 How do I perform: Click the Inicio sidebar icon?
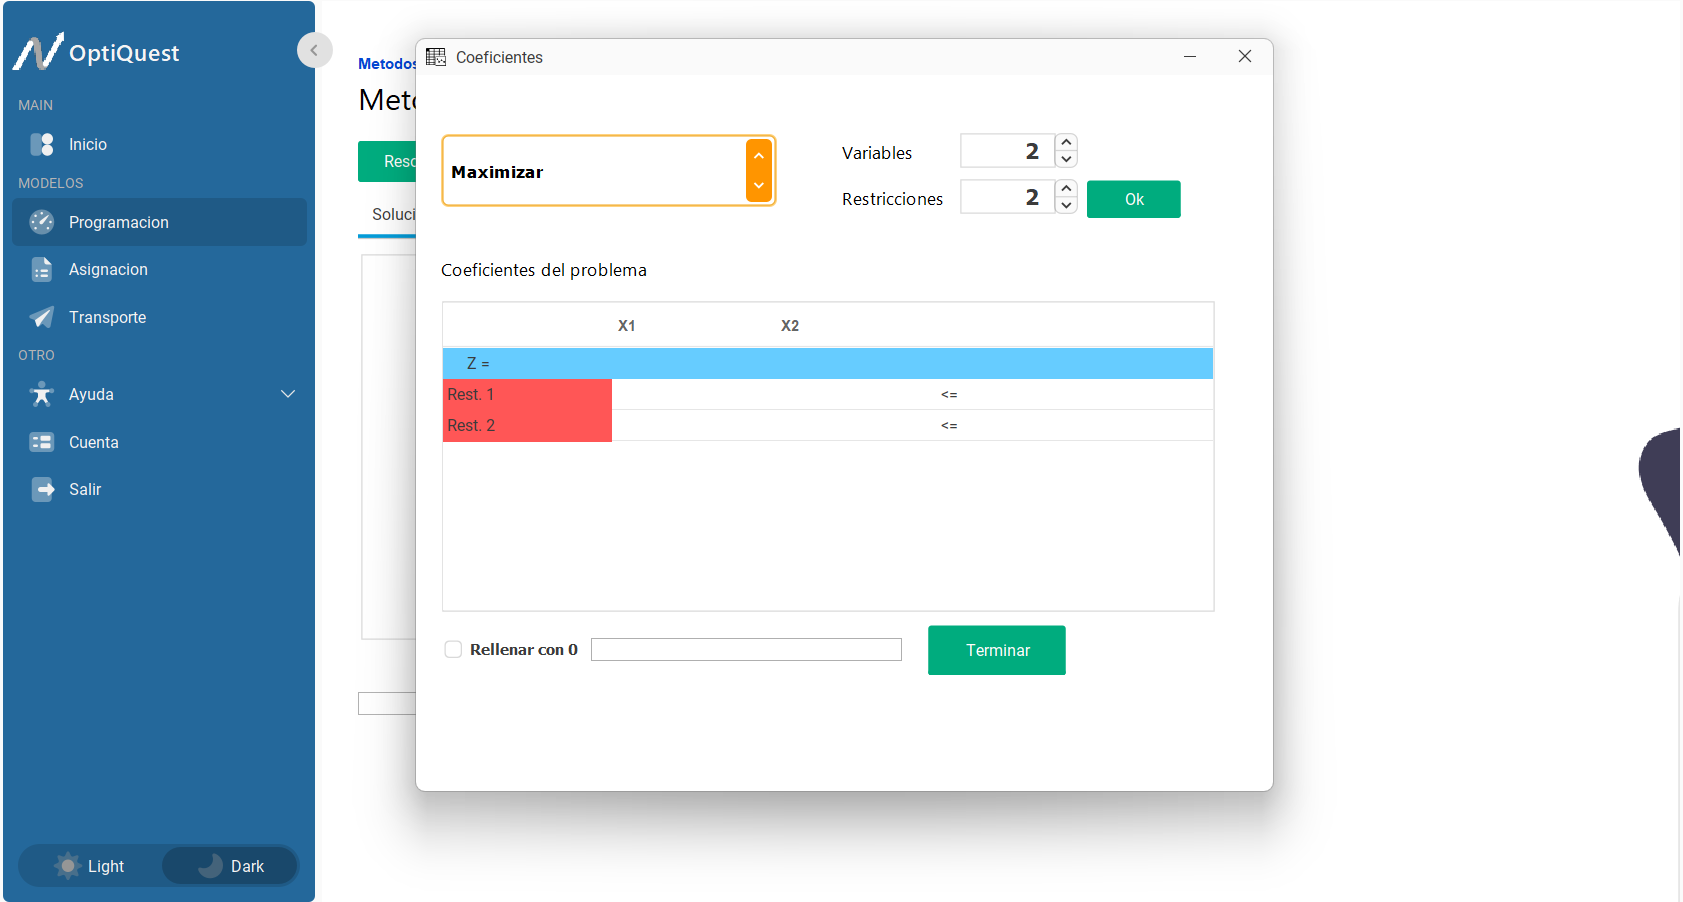point(42,145)
